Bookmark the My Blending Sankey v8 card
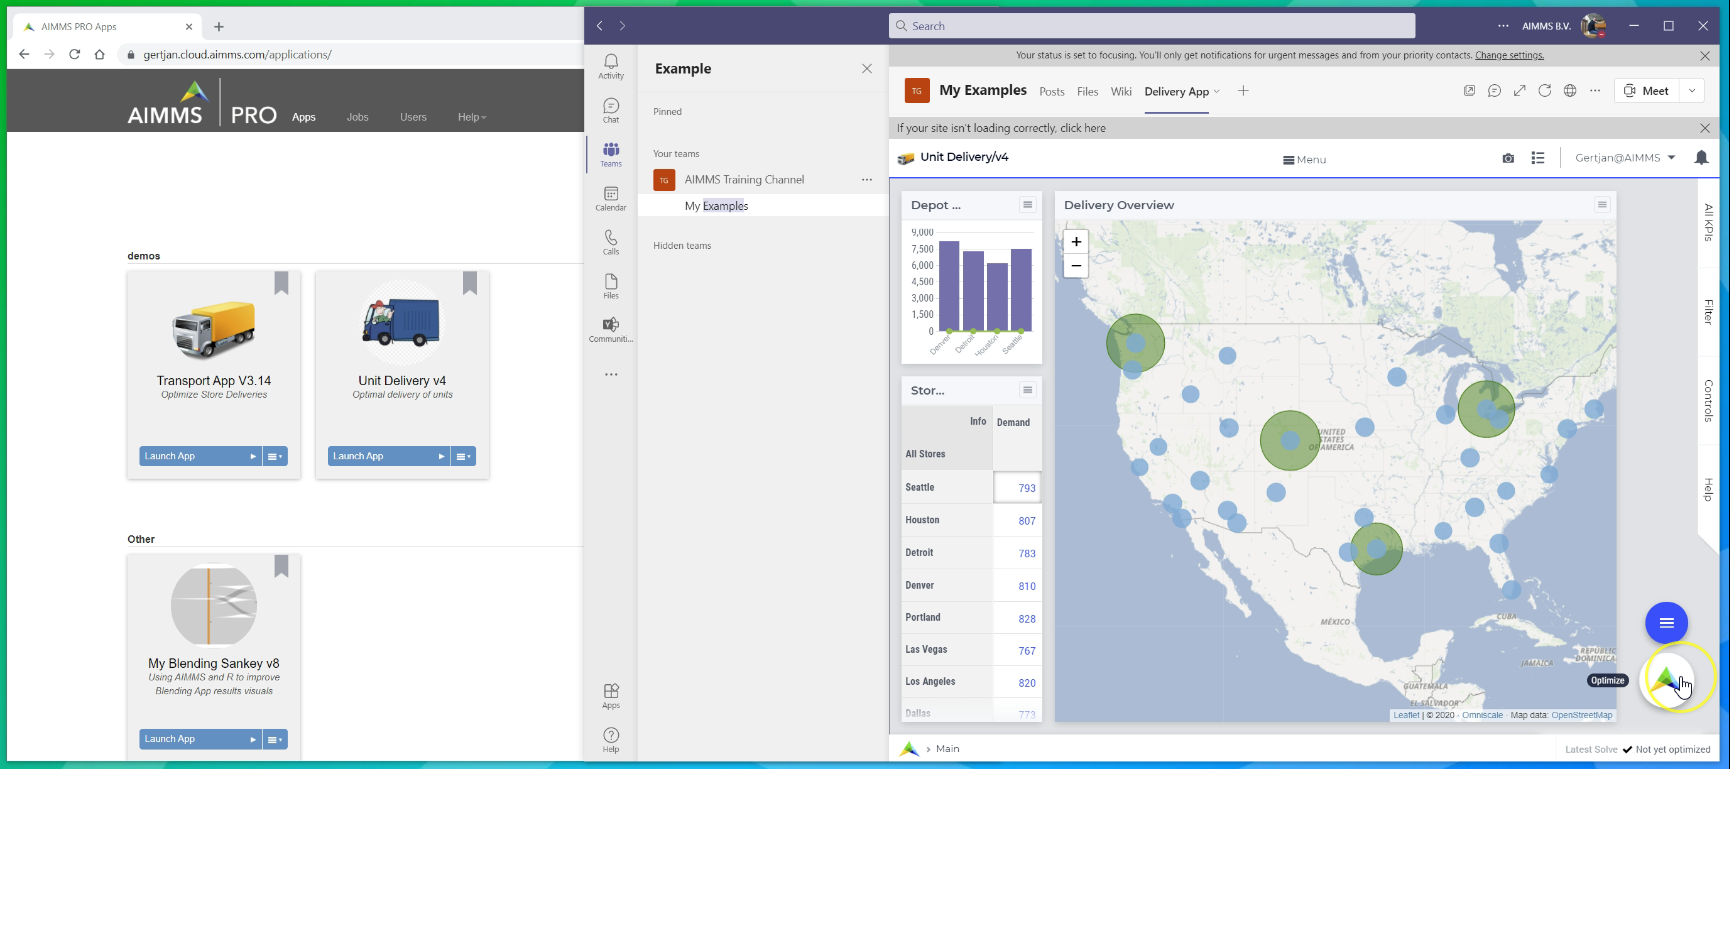This screenshot has width=1730, height=942. (x=281, y=566)
